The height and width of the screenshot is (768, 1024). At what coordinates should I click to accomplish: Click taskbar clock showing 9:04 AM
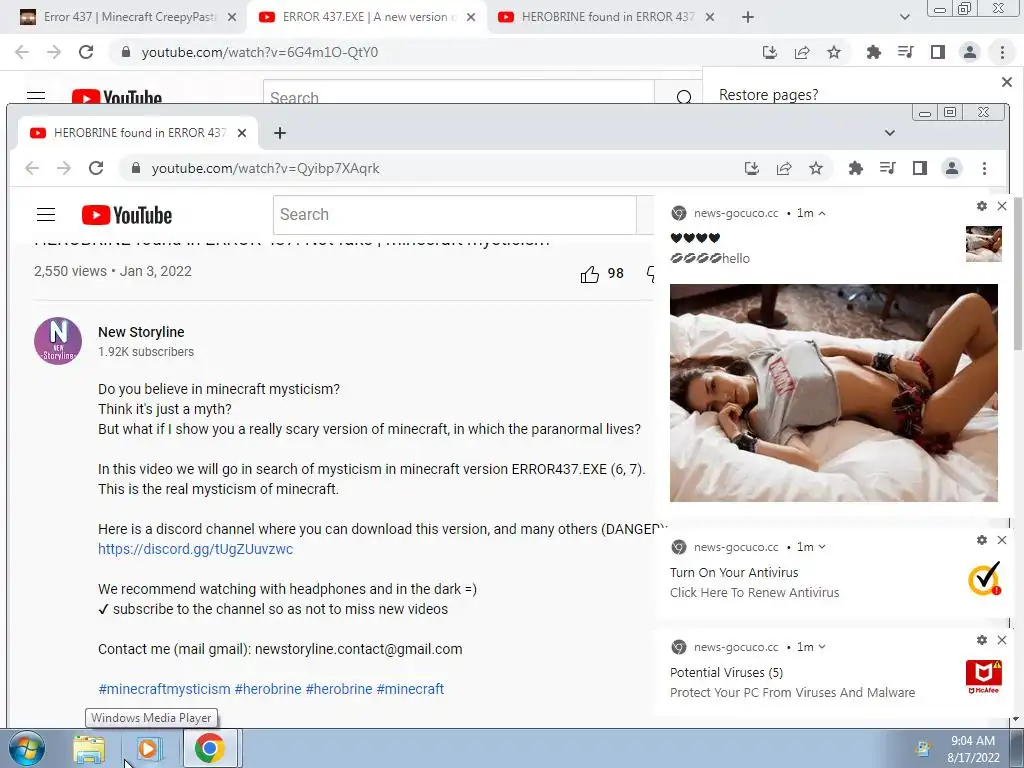973,749
